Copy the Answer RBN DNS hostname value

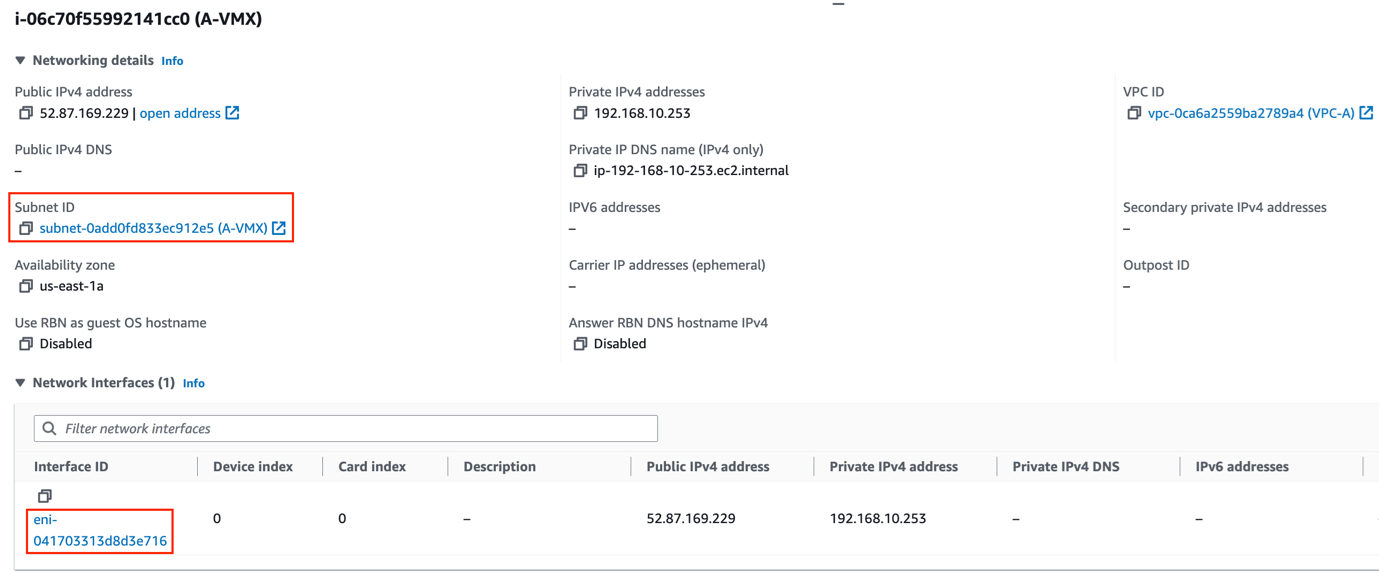[x=580, y=344]
